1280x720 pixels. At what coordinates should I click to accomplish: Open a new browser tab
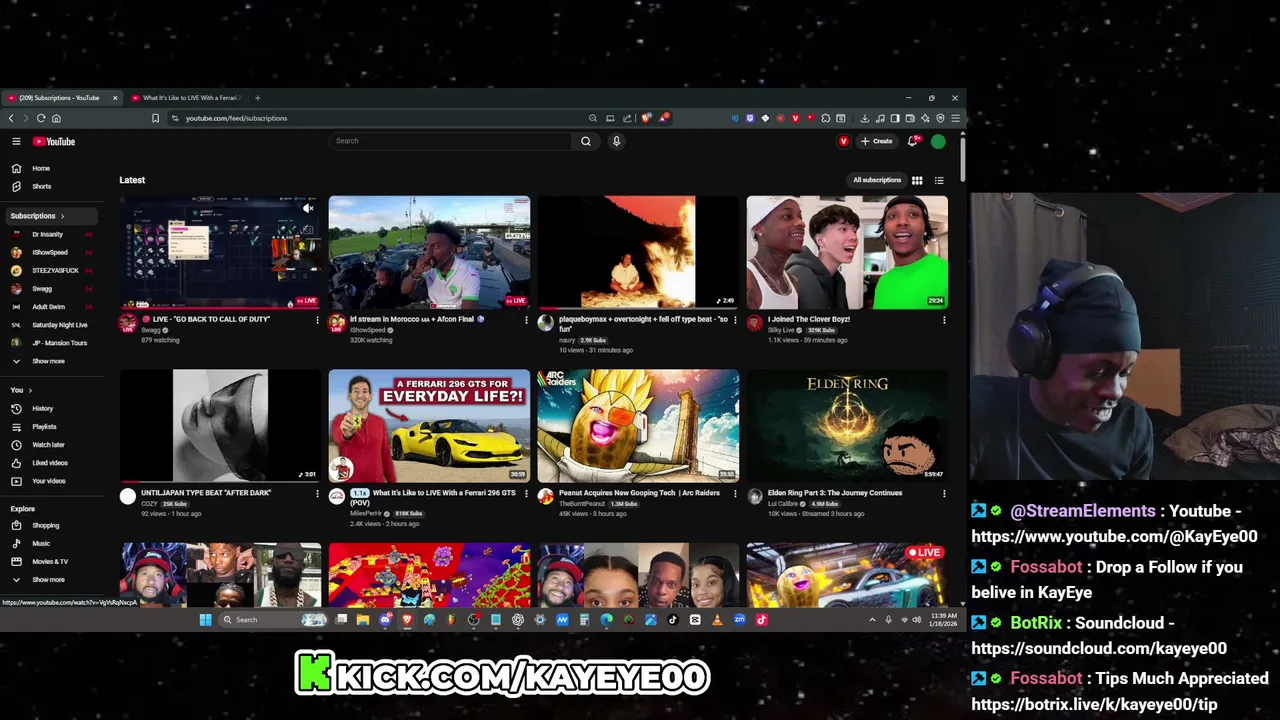[x=257, y=98]
